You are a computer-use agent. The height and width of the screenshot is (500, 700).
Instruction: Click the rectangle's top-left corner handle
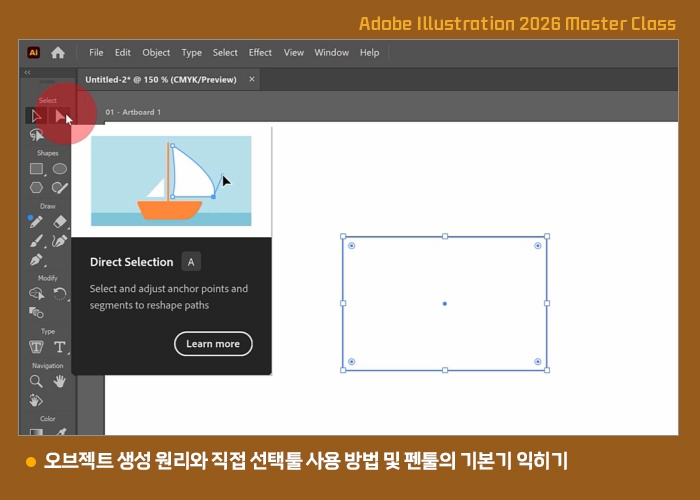pyautogui.click(x=343, y=236)
